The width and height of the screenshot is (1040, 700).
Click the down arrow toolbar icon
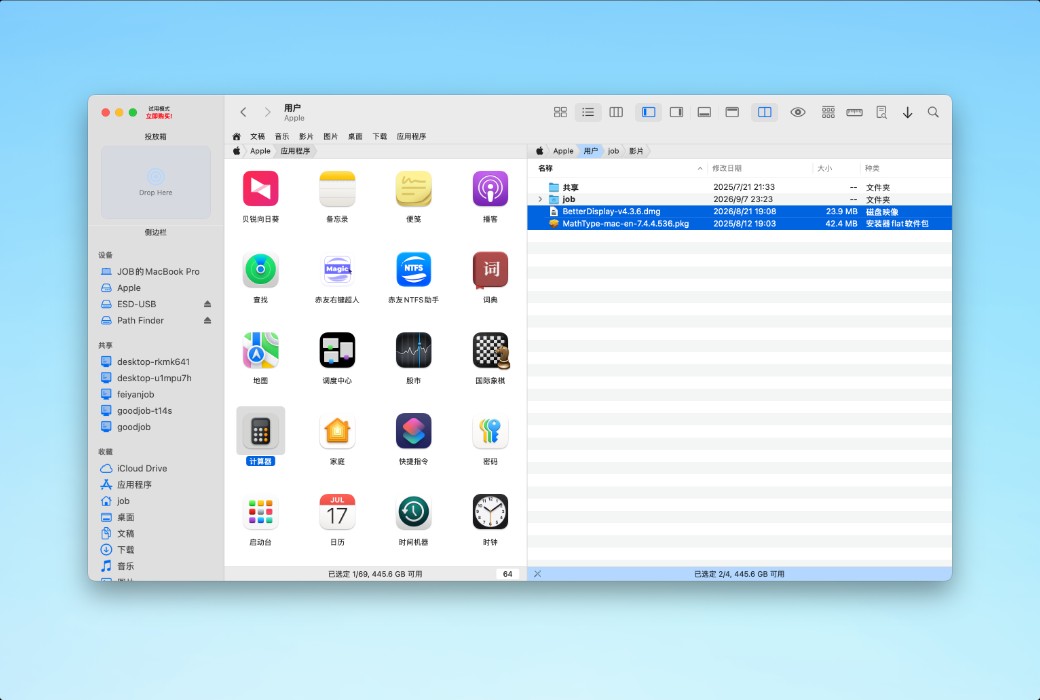pyautogui.click(x=907, y=112)
